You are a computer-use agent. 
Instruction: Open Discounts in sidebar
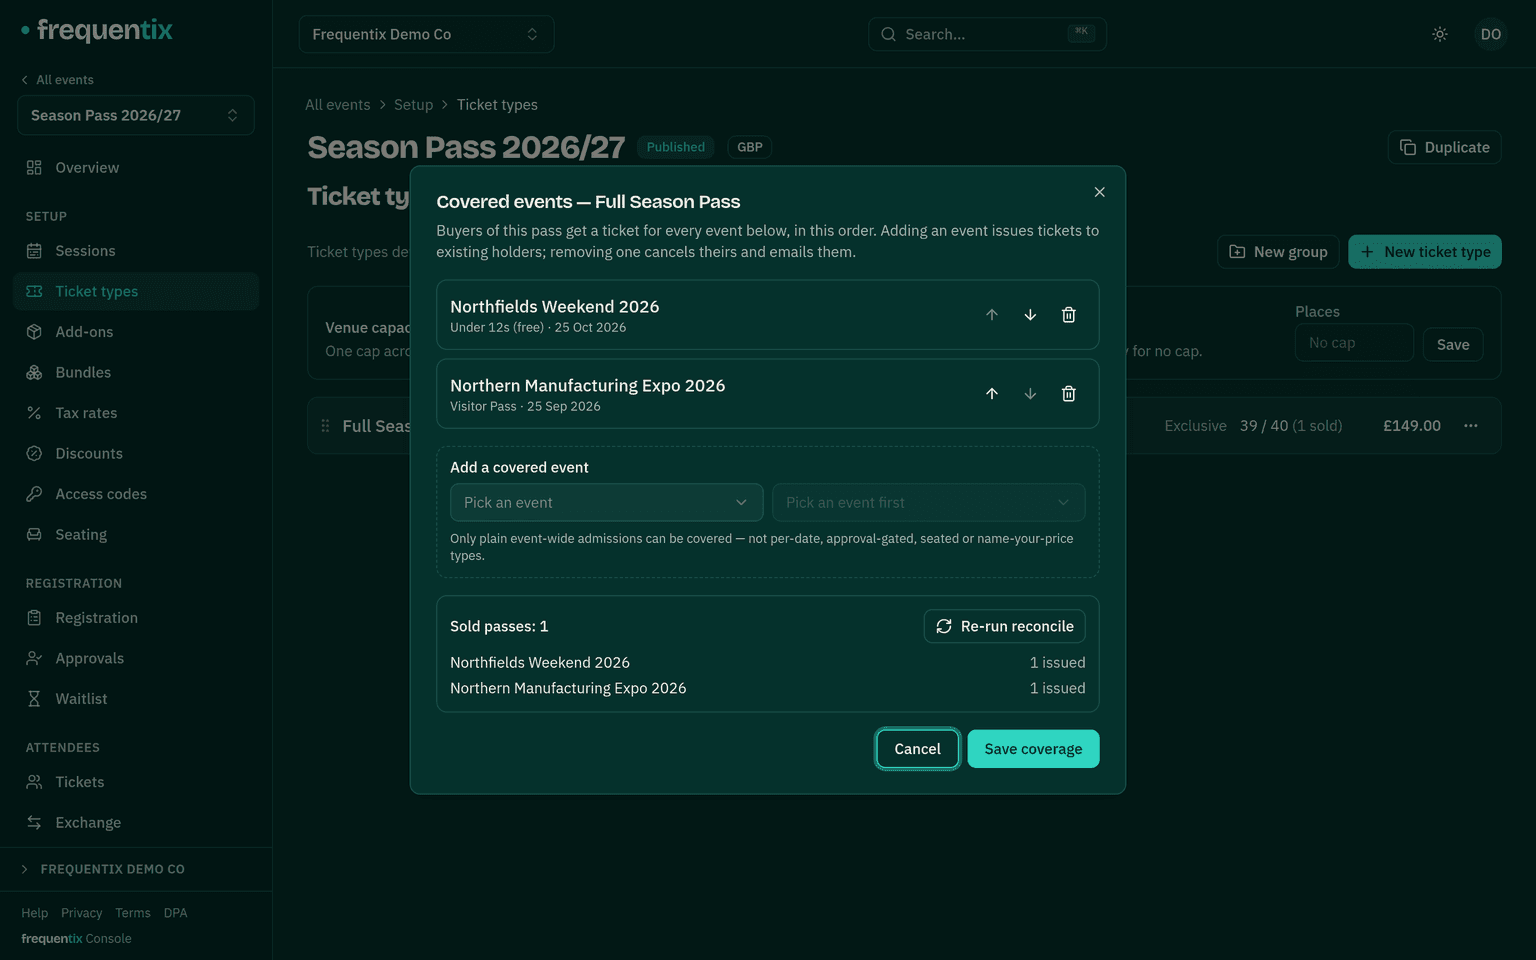136,453
